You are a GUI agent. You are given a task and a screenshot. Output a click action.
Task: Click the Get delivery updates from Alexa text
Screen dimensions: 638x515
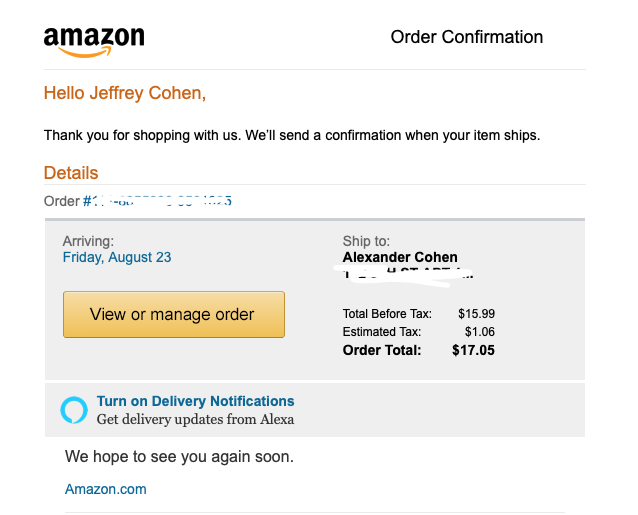click(x=195, y=419)
